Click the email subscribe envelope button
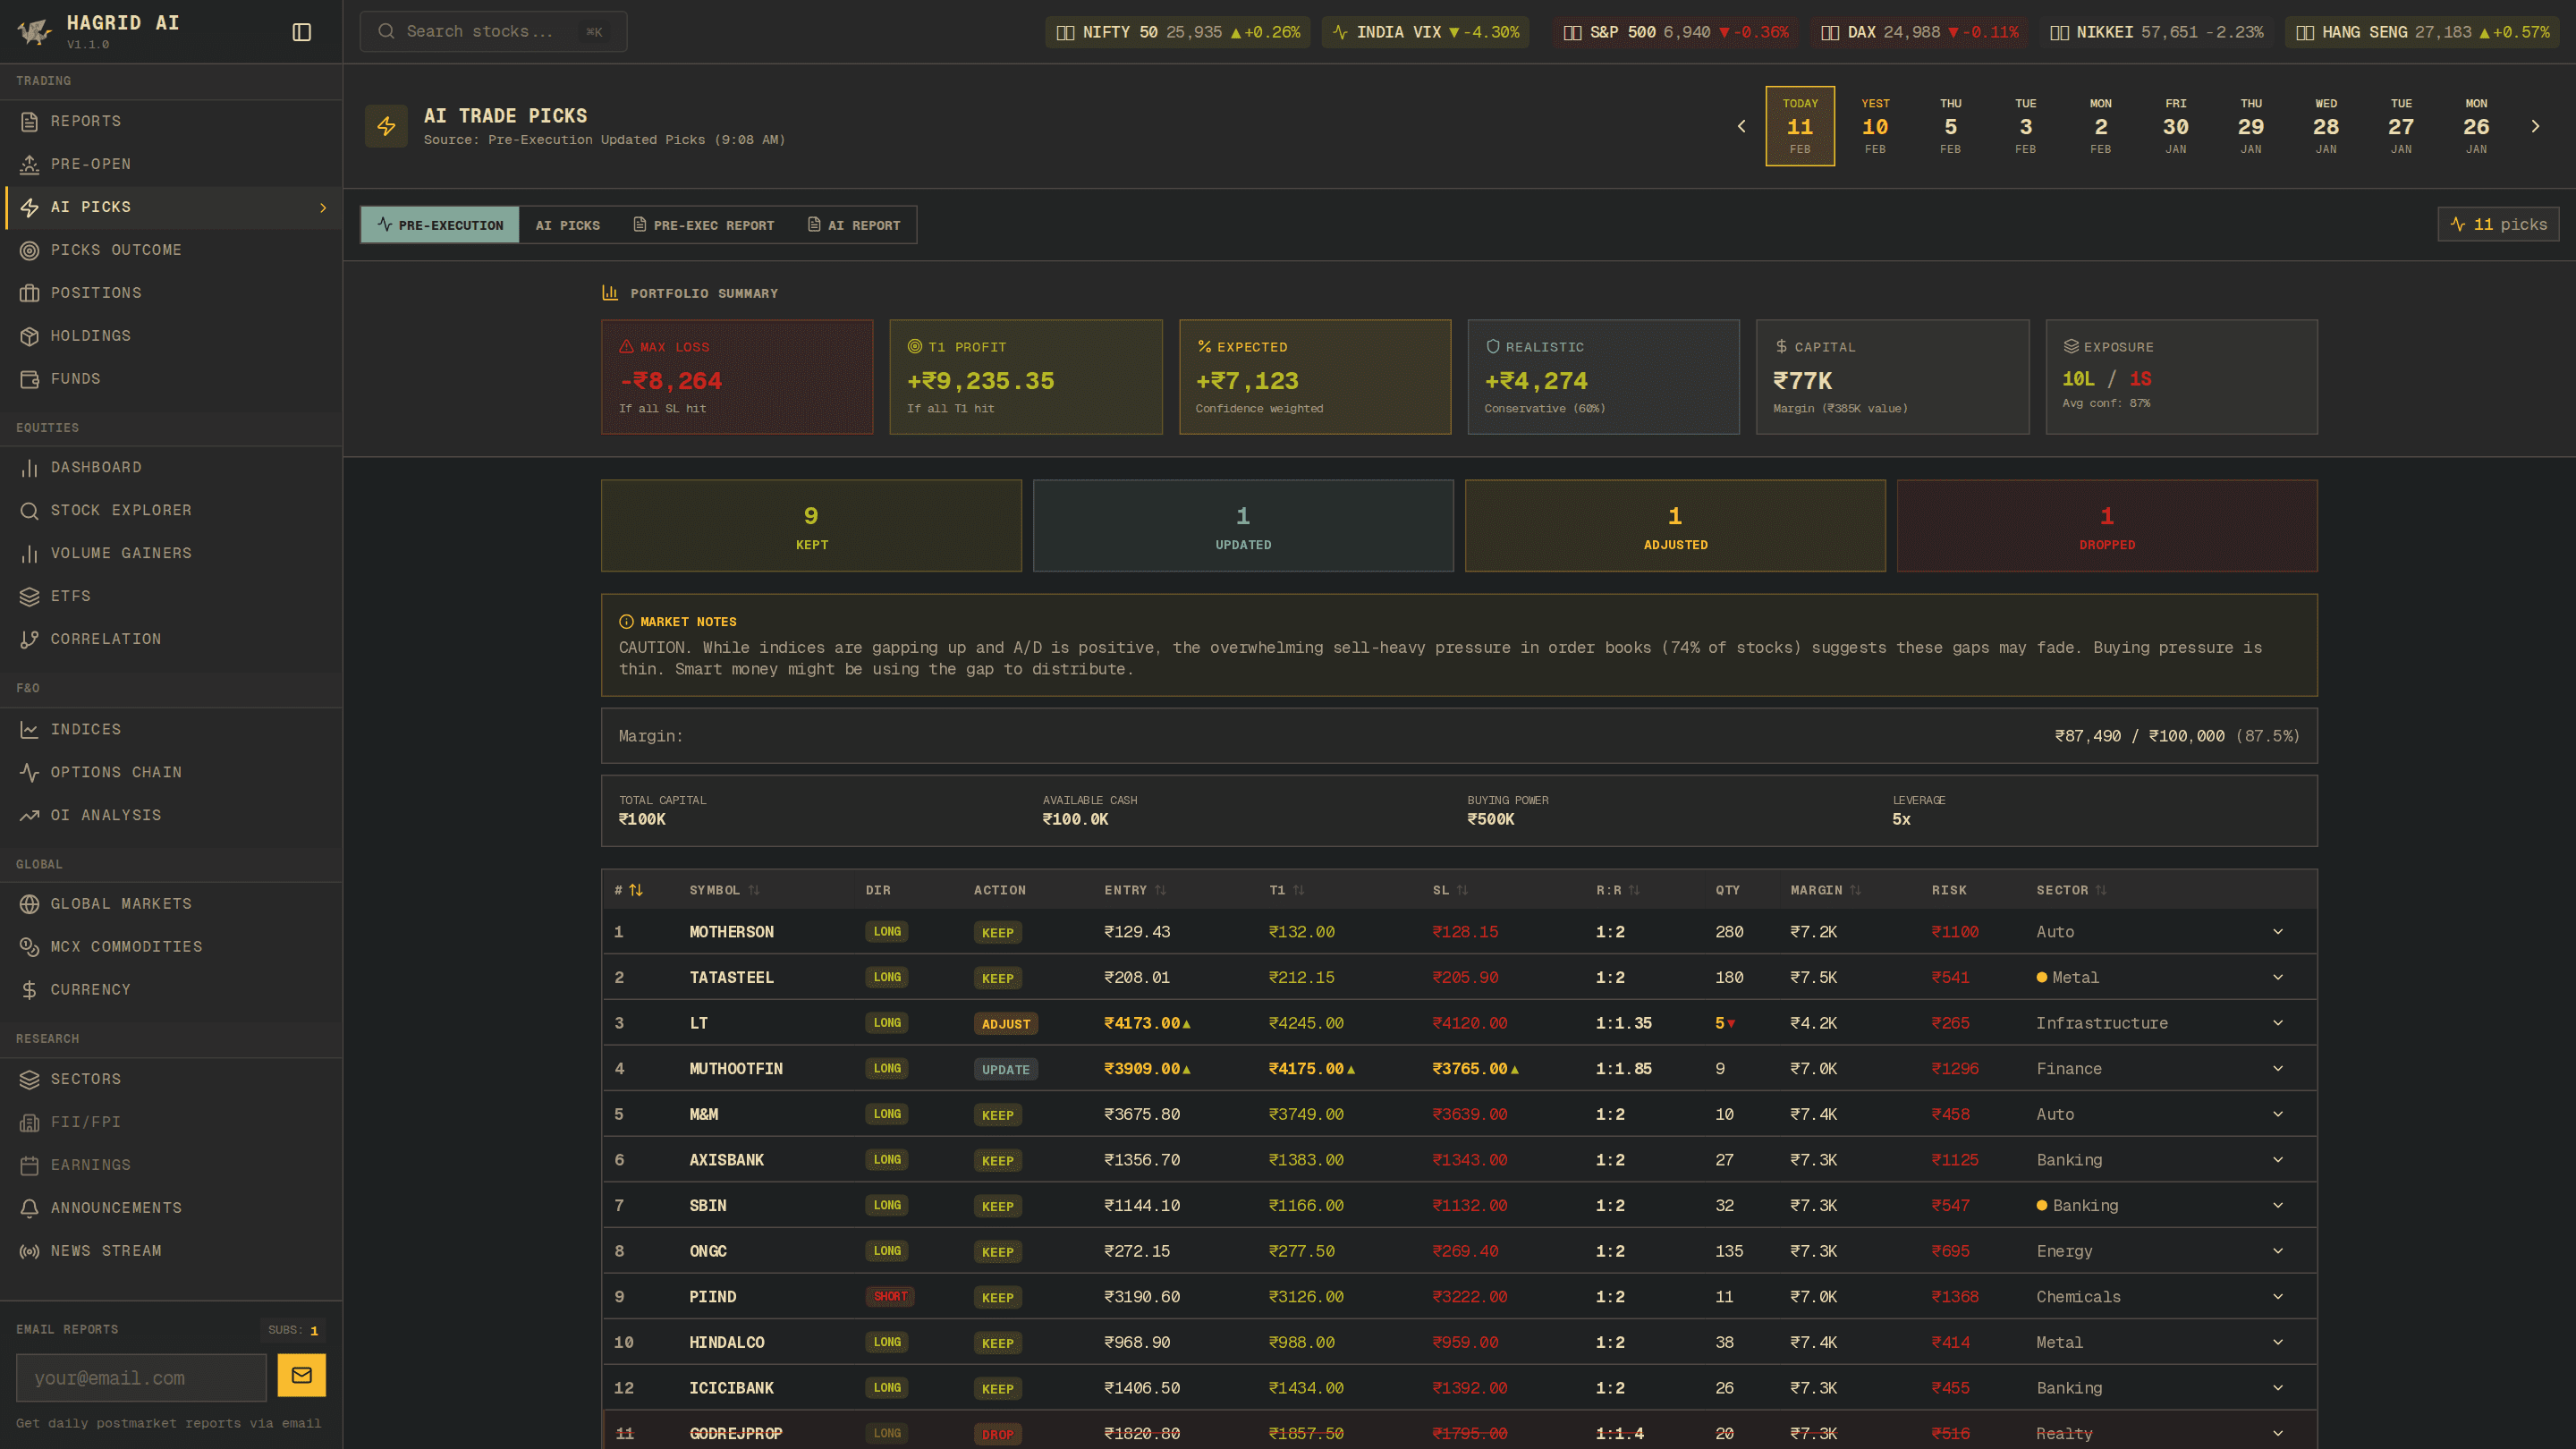 (x=301, y=1375)
